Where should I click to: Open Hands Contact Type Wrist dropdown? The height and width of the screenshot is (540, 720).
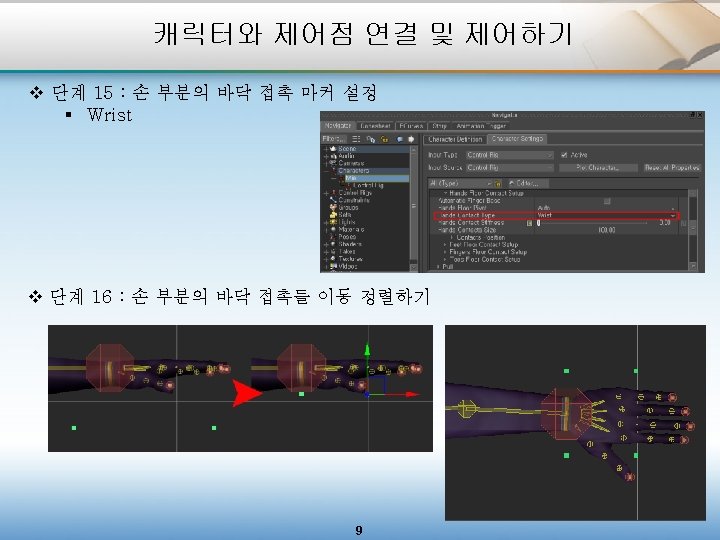click(607, 215)
